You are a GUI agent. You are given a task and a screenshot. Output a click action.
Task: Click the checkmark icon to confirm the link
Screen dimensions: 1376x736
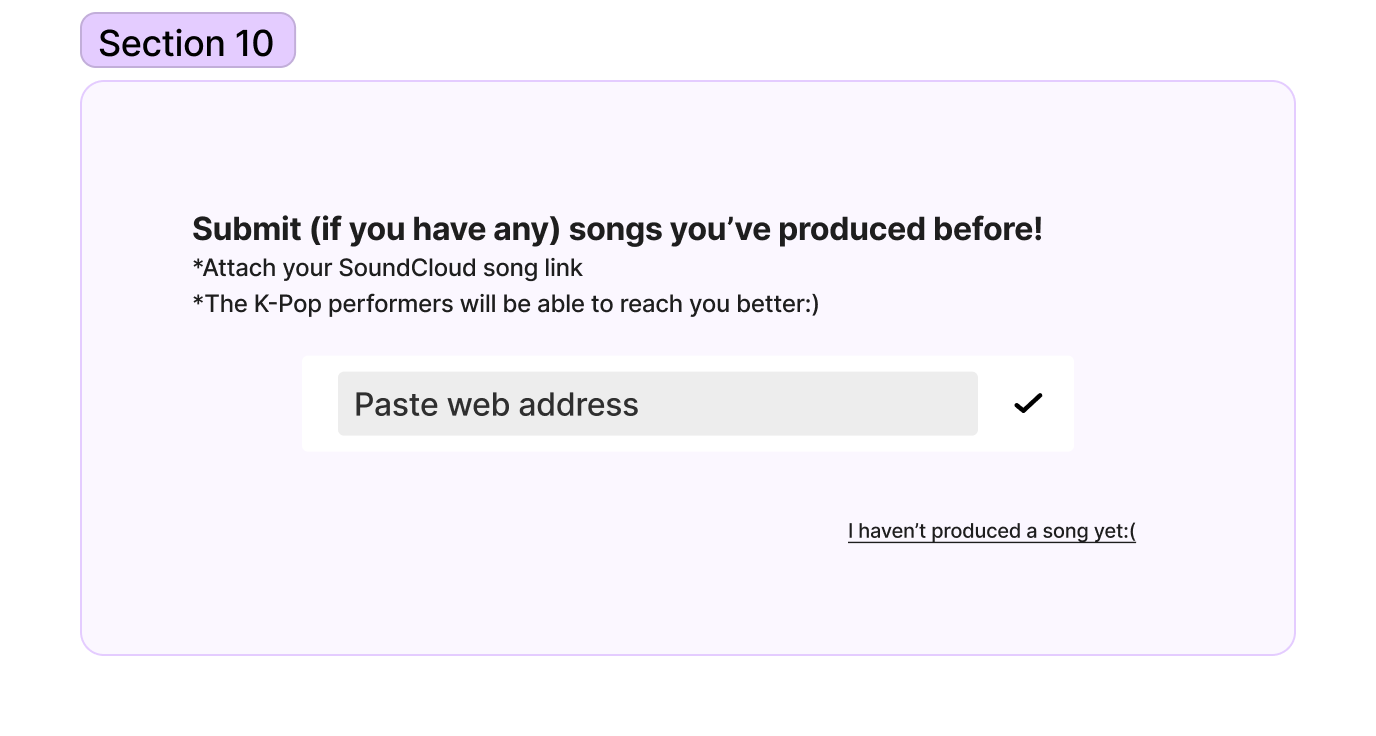click(1028, 403)
